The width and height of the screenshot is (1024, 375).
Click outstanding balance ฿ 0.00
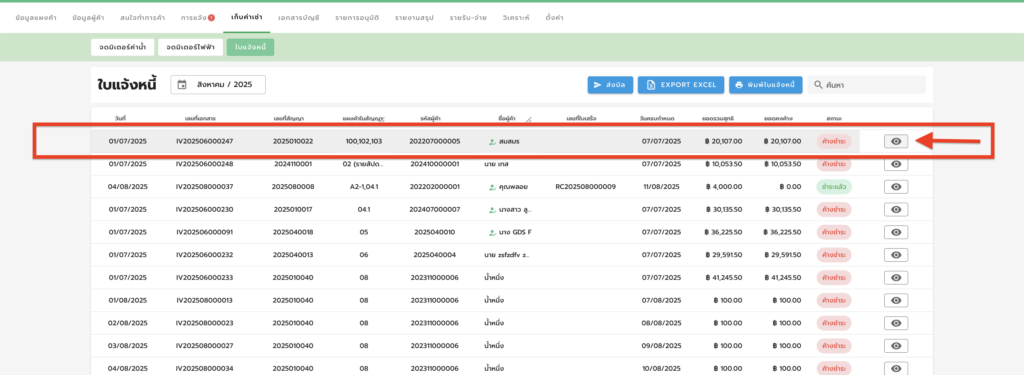(790, 187)
